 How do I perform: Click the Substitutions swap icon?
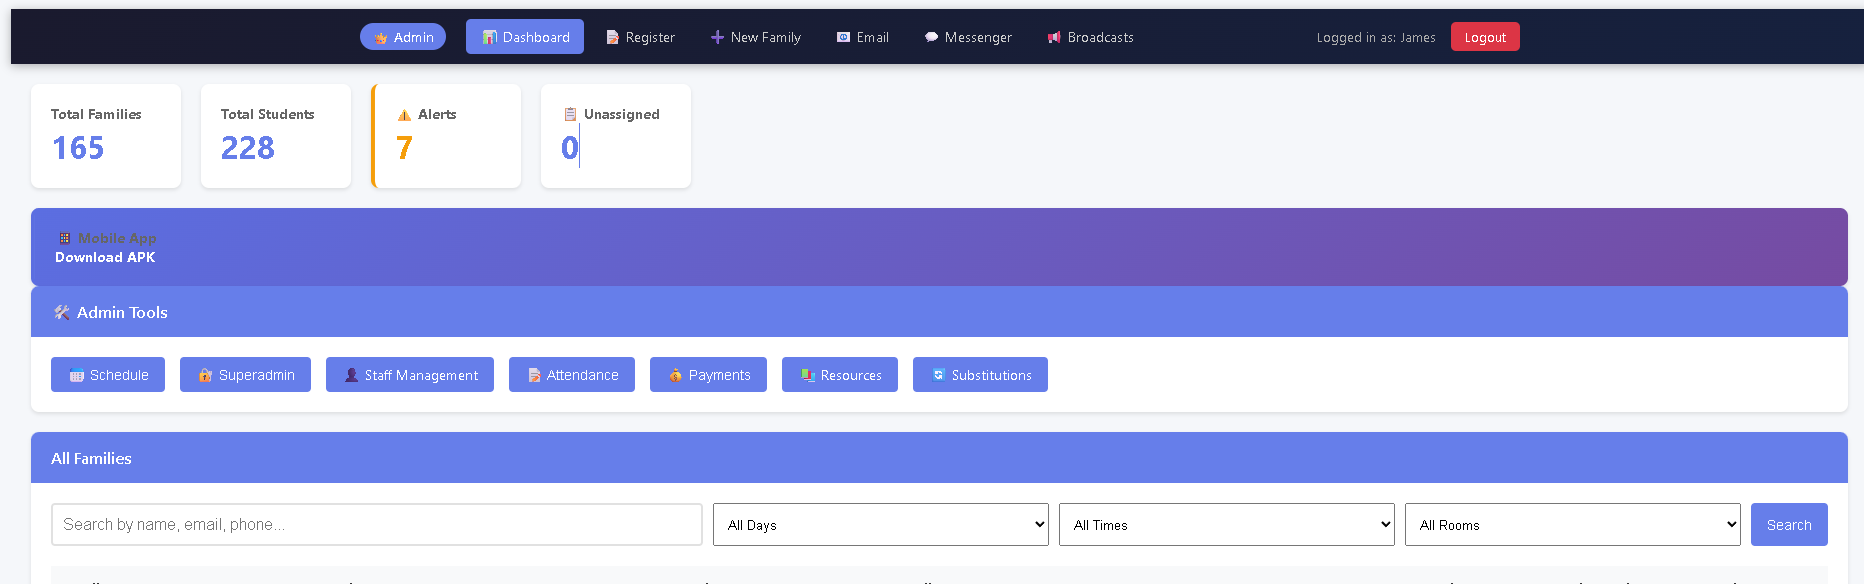coord(938,375)
